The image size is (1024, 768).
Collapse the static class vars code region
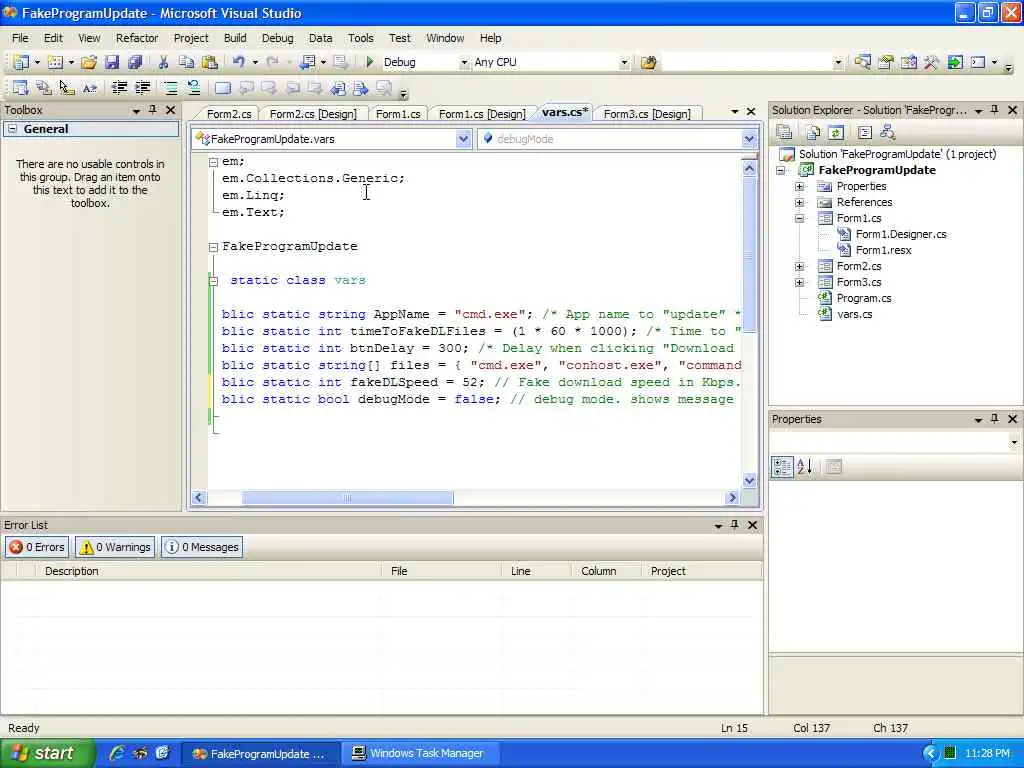213,281
